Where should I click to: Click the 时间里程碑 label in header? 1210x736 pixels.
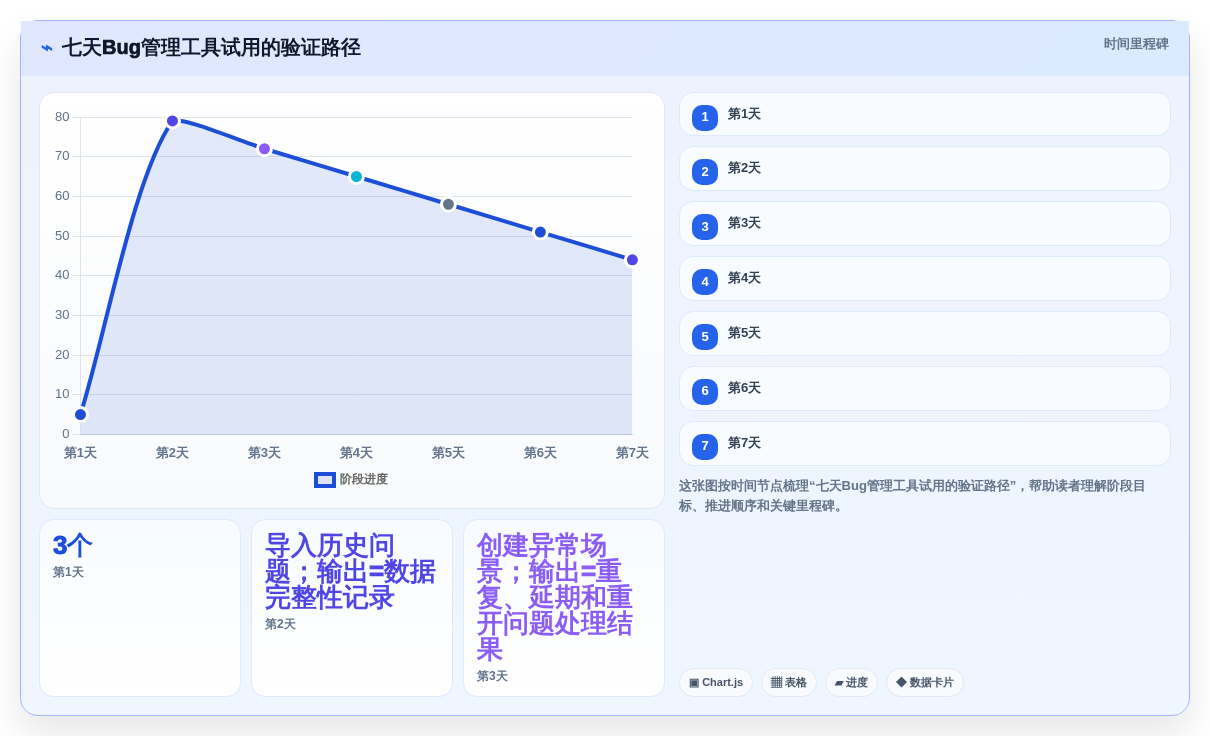point(1136,44)
